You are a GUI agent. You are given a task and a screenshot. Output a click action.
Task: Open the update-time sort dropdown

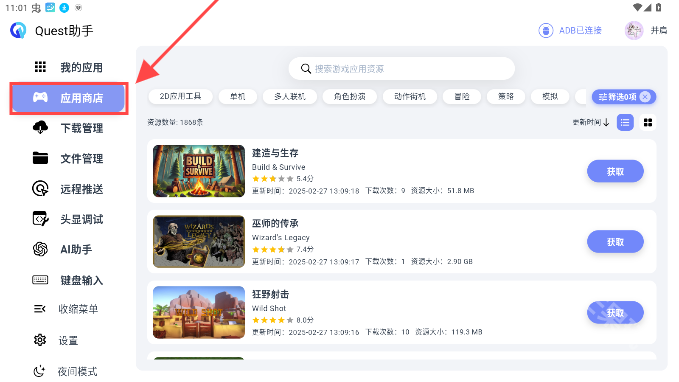point(591,123)
